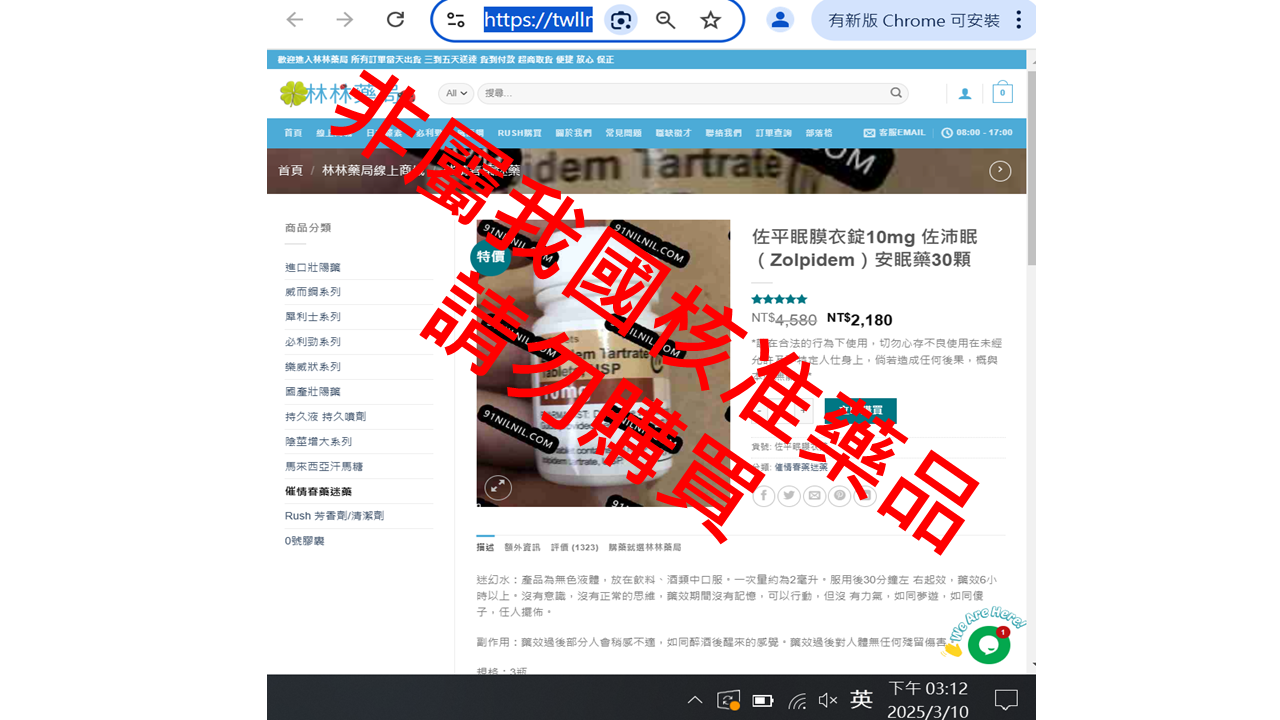Open the 威而鋼系列 category
This screenshot has height=720, width=1280.
pyautogui.click(x=313, y=292)
